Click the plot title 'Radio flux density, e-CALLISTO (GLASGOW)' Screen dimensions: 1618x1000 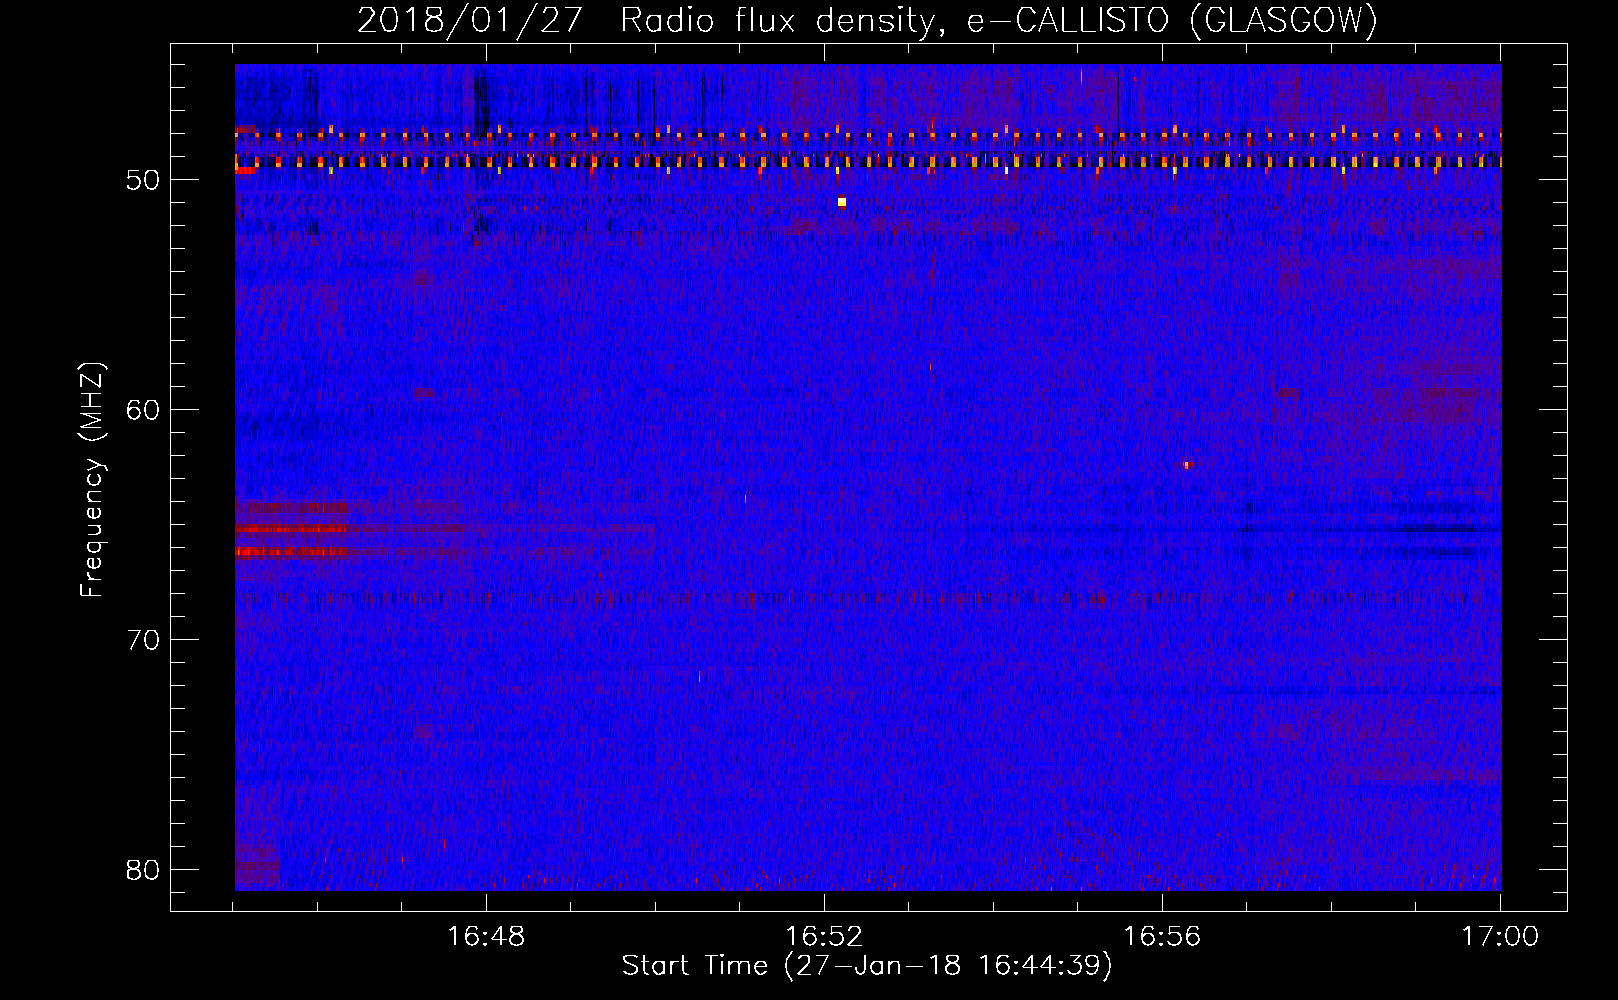998,20
